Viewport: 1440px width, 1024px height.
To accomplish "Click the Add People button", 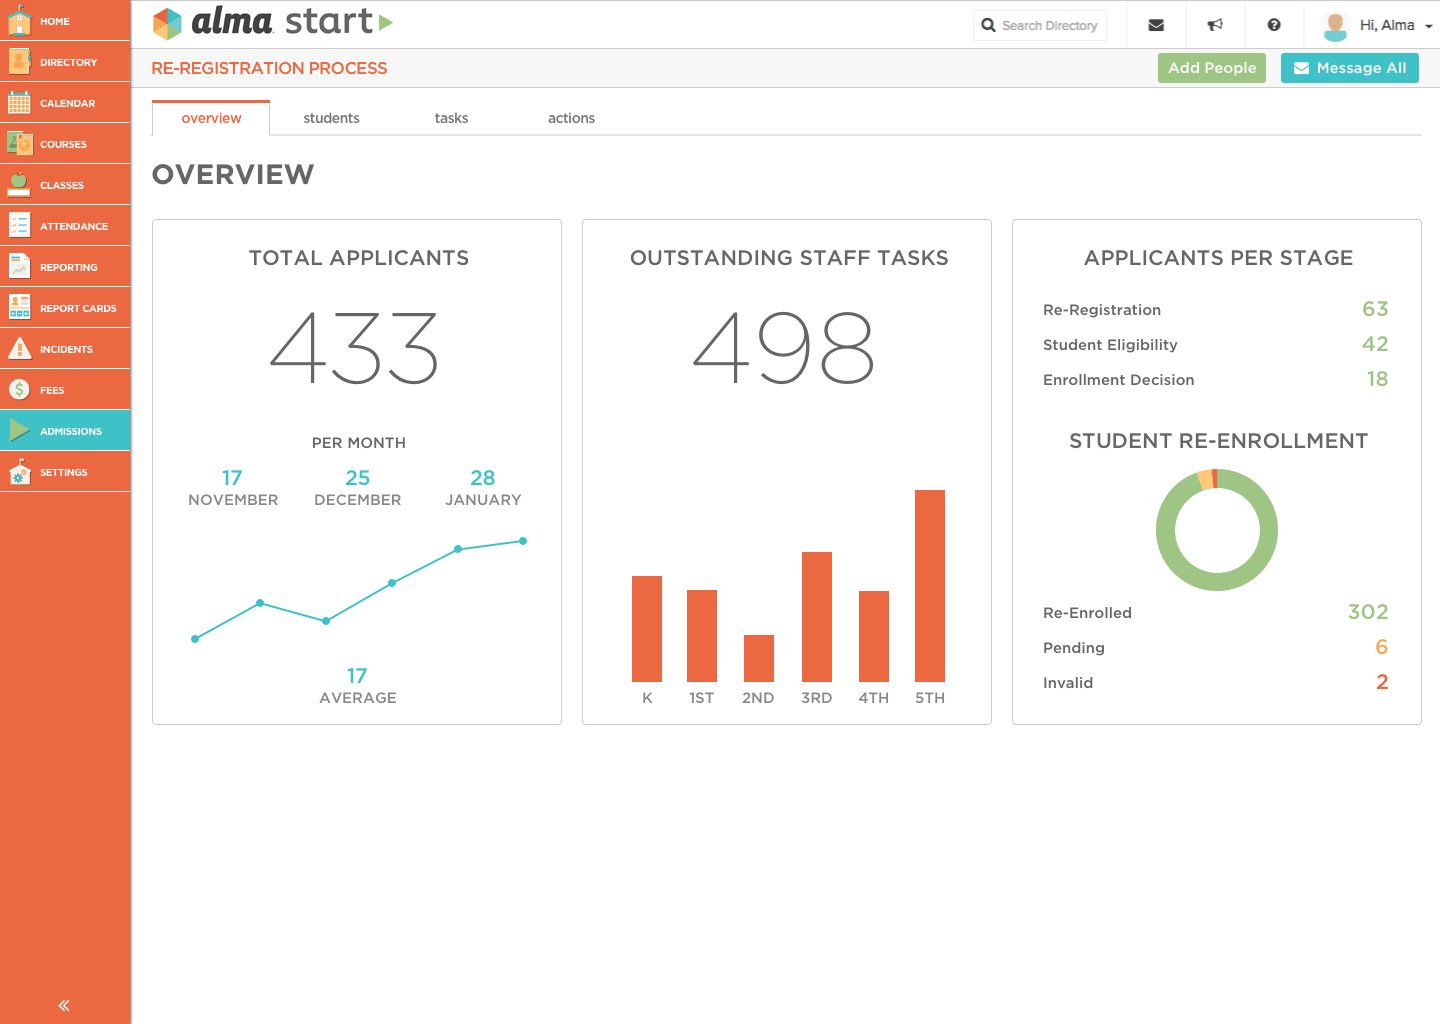I will pyautogui.click(x=1212, y=68).
